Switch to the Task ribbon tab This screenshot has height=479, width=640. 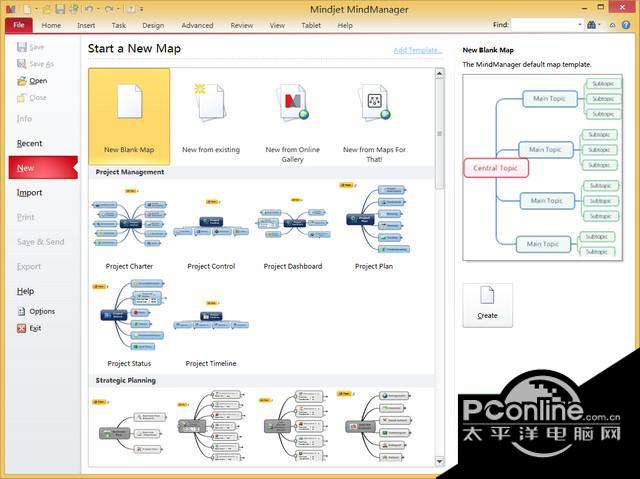pos(118,25)
